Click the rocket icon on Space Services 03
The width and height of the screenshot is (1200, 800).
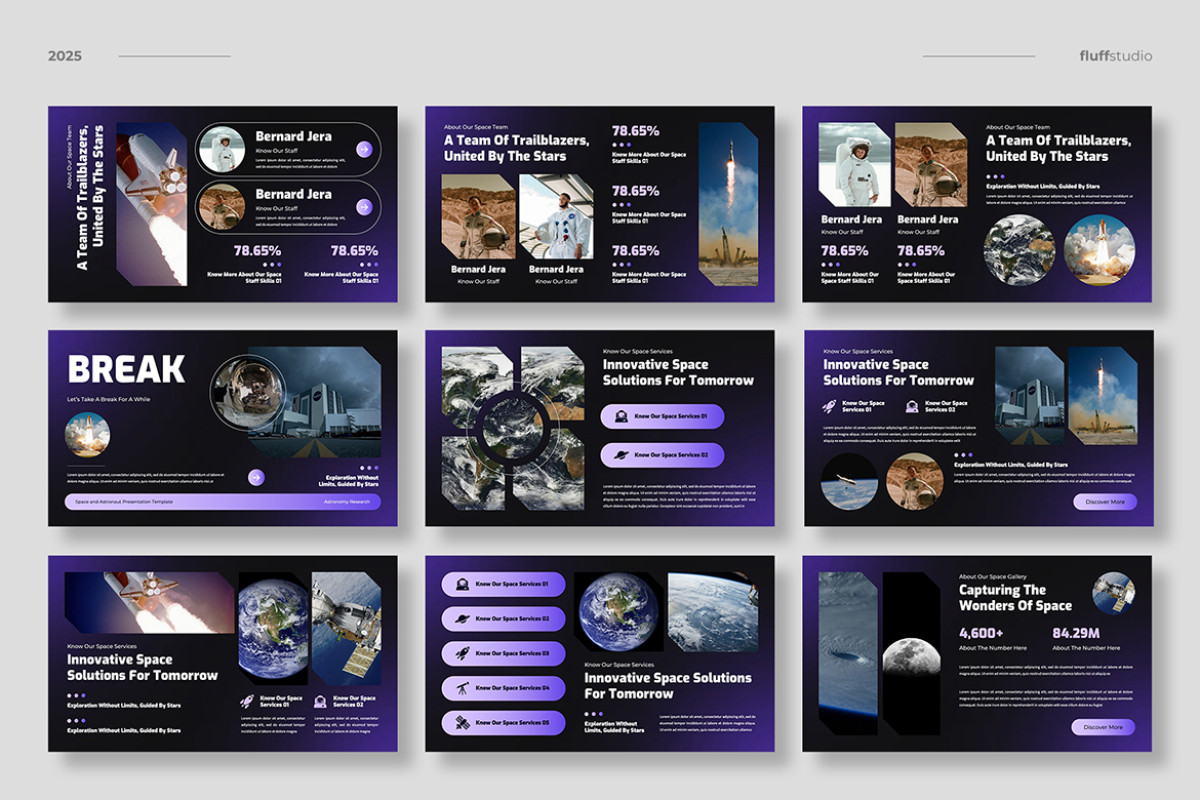pos(462,652)
